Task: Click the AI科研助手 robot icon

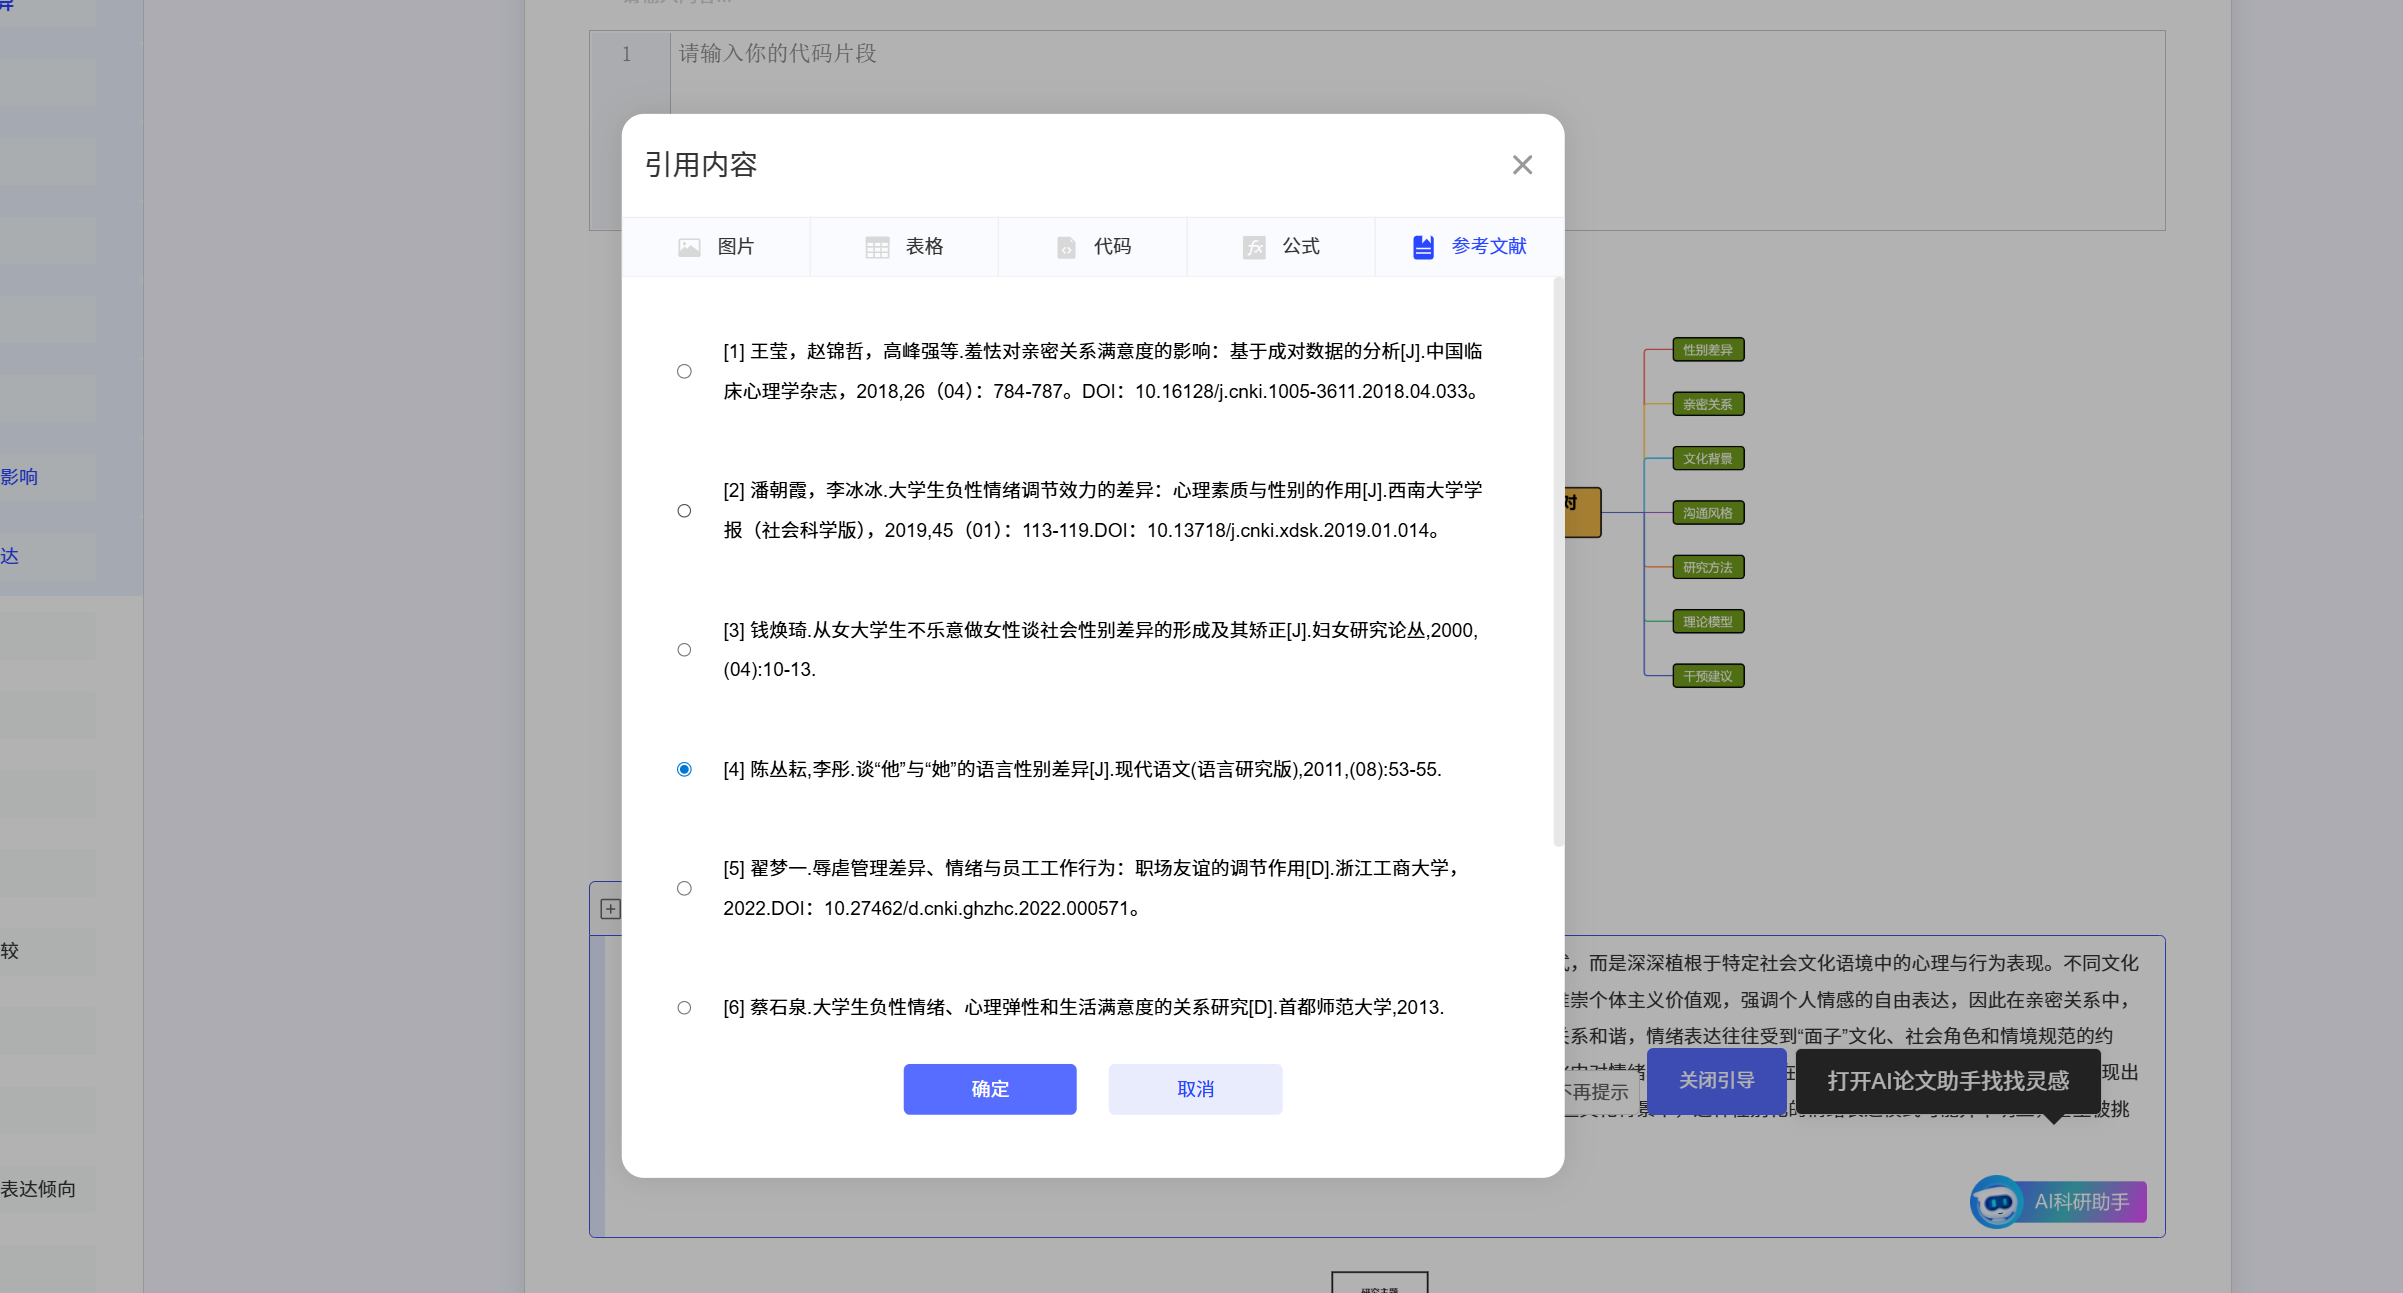Action: point(1997,1202)
